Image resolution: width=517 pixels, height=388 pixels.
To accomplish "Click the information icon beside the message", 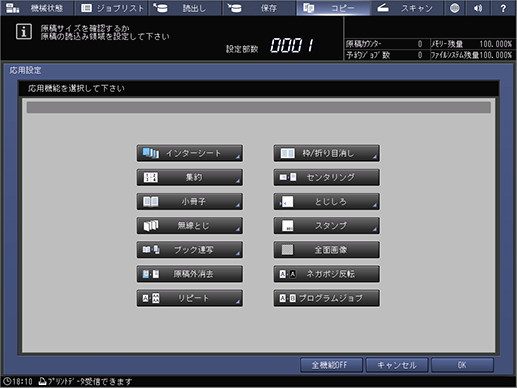I will pyautogui.click(x=24, y=32).
